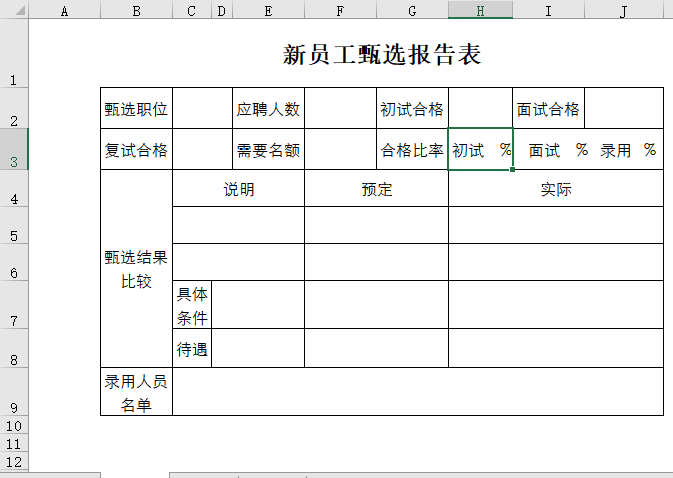Screen dimensions: 673x478
Task: Select the 甄选职位 cell
Action: pyautogui.click(x=136, y=109)
